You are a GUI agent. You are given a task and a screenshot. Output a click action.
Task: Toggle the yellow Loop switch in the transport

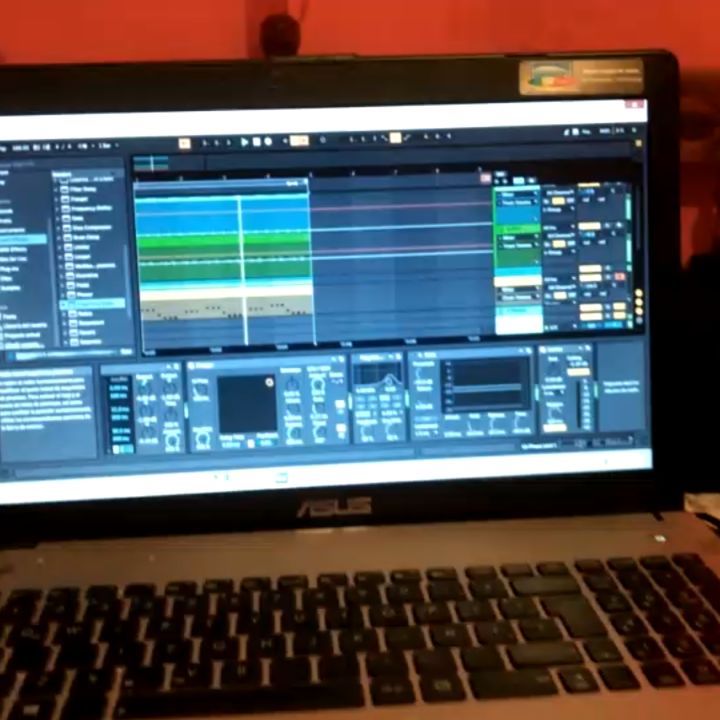tap(395, 137)
